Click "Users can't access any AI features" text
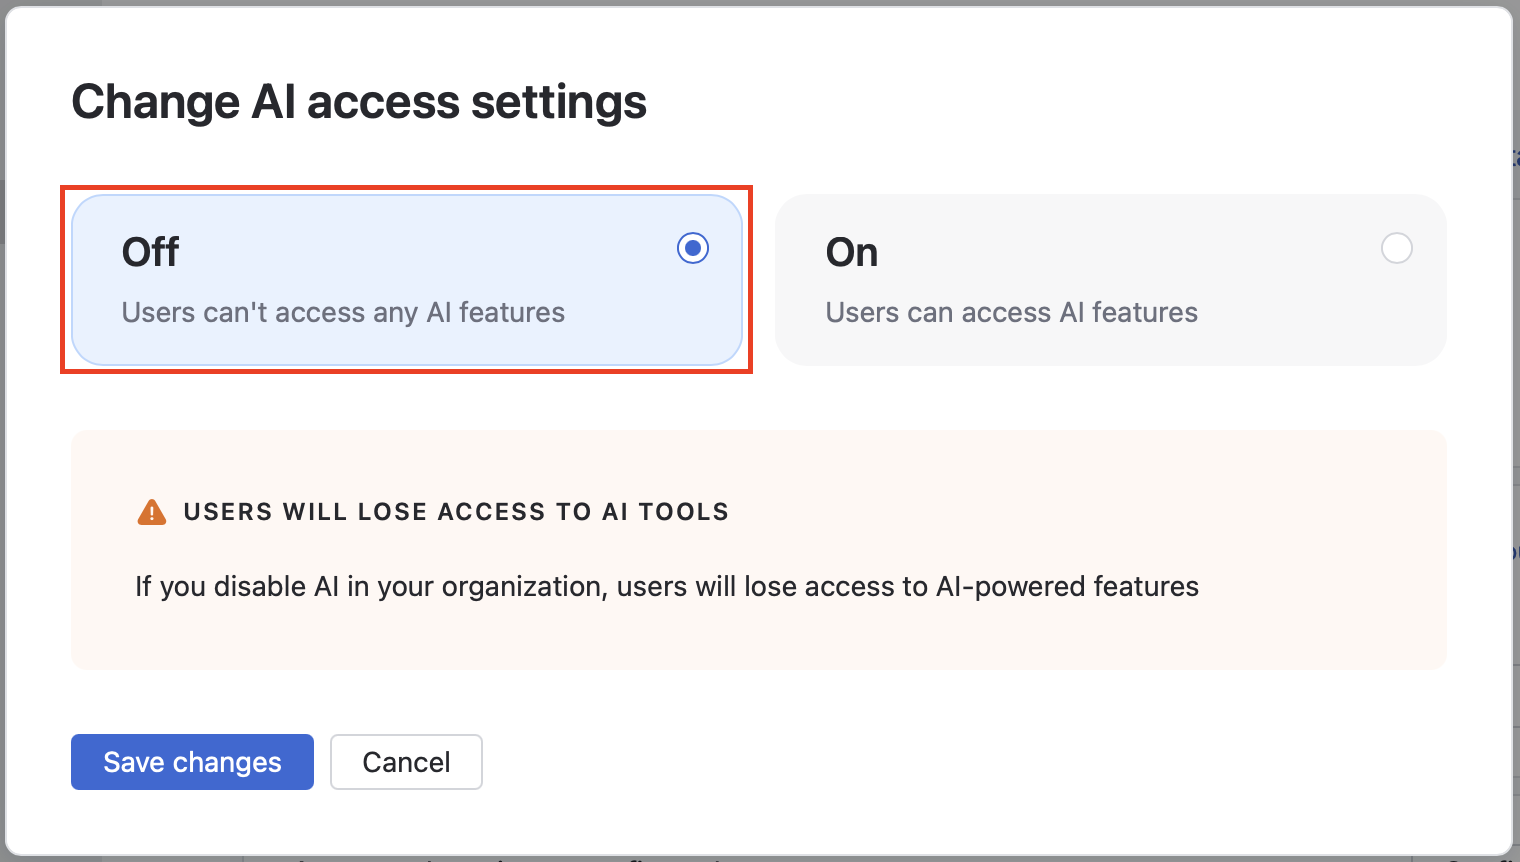Viewport: 1520px width, 862px height. [x=343, y=313]
